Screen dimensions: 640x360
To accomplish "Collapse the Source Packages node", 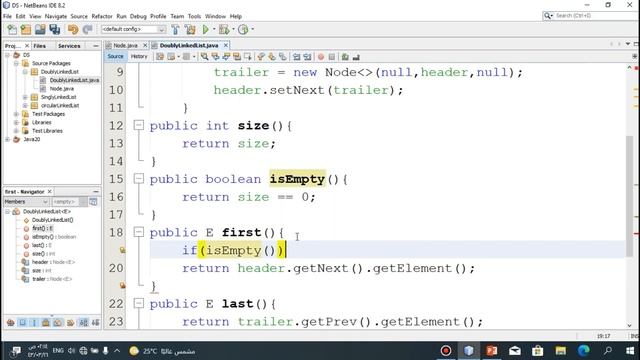I will [x=16, y=63].
